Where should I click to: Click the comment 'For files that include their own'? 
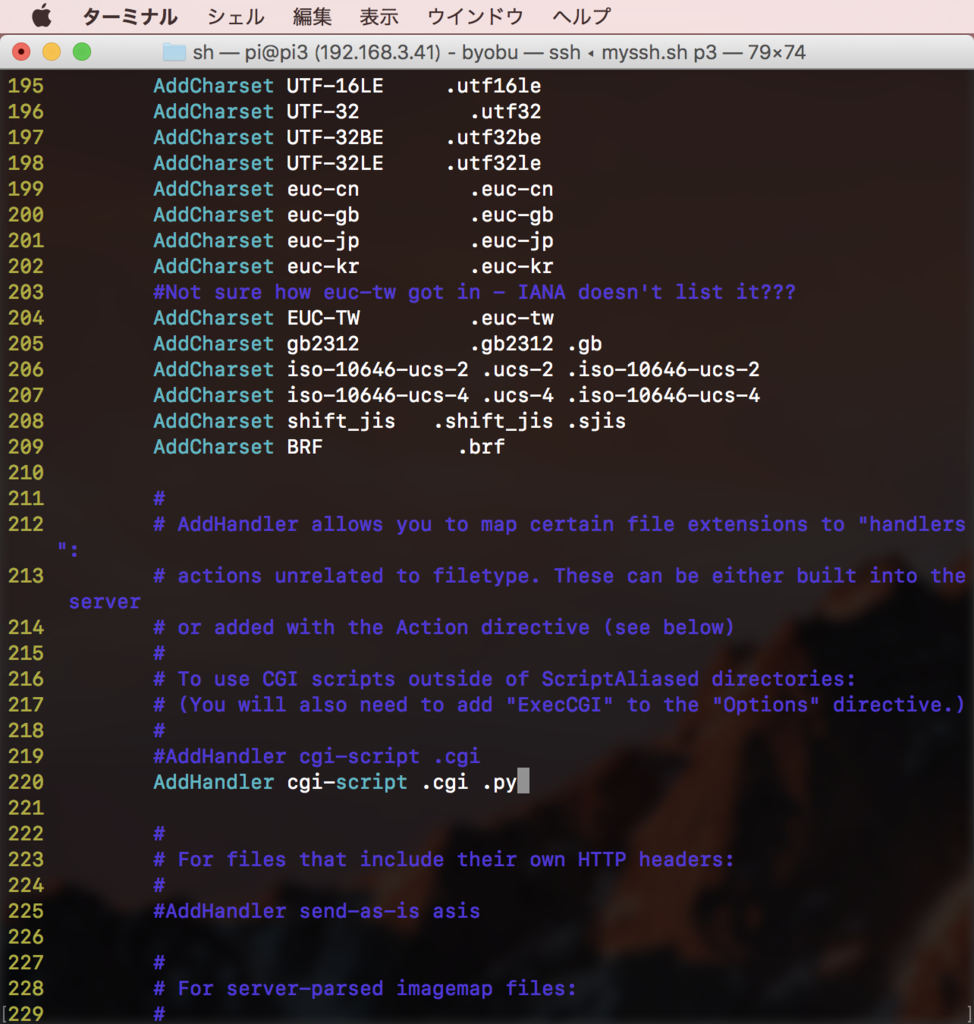(444, 859)
